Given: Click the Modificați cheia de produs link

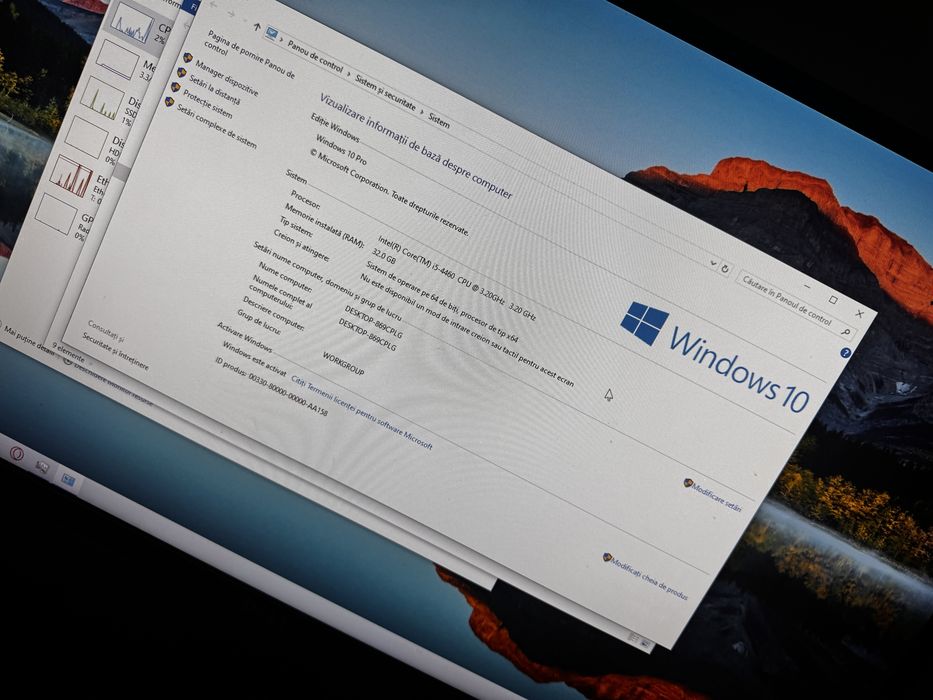Looking at the screenshot, I should pyautogui.click(x=650, y=579).
